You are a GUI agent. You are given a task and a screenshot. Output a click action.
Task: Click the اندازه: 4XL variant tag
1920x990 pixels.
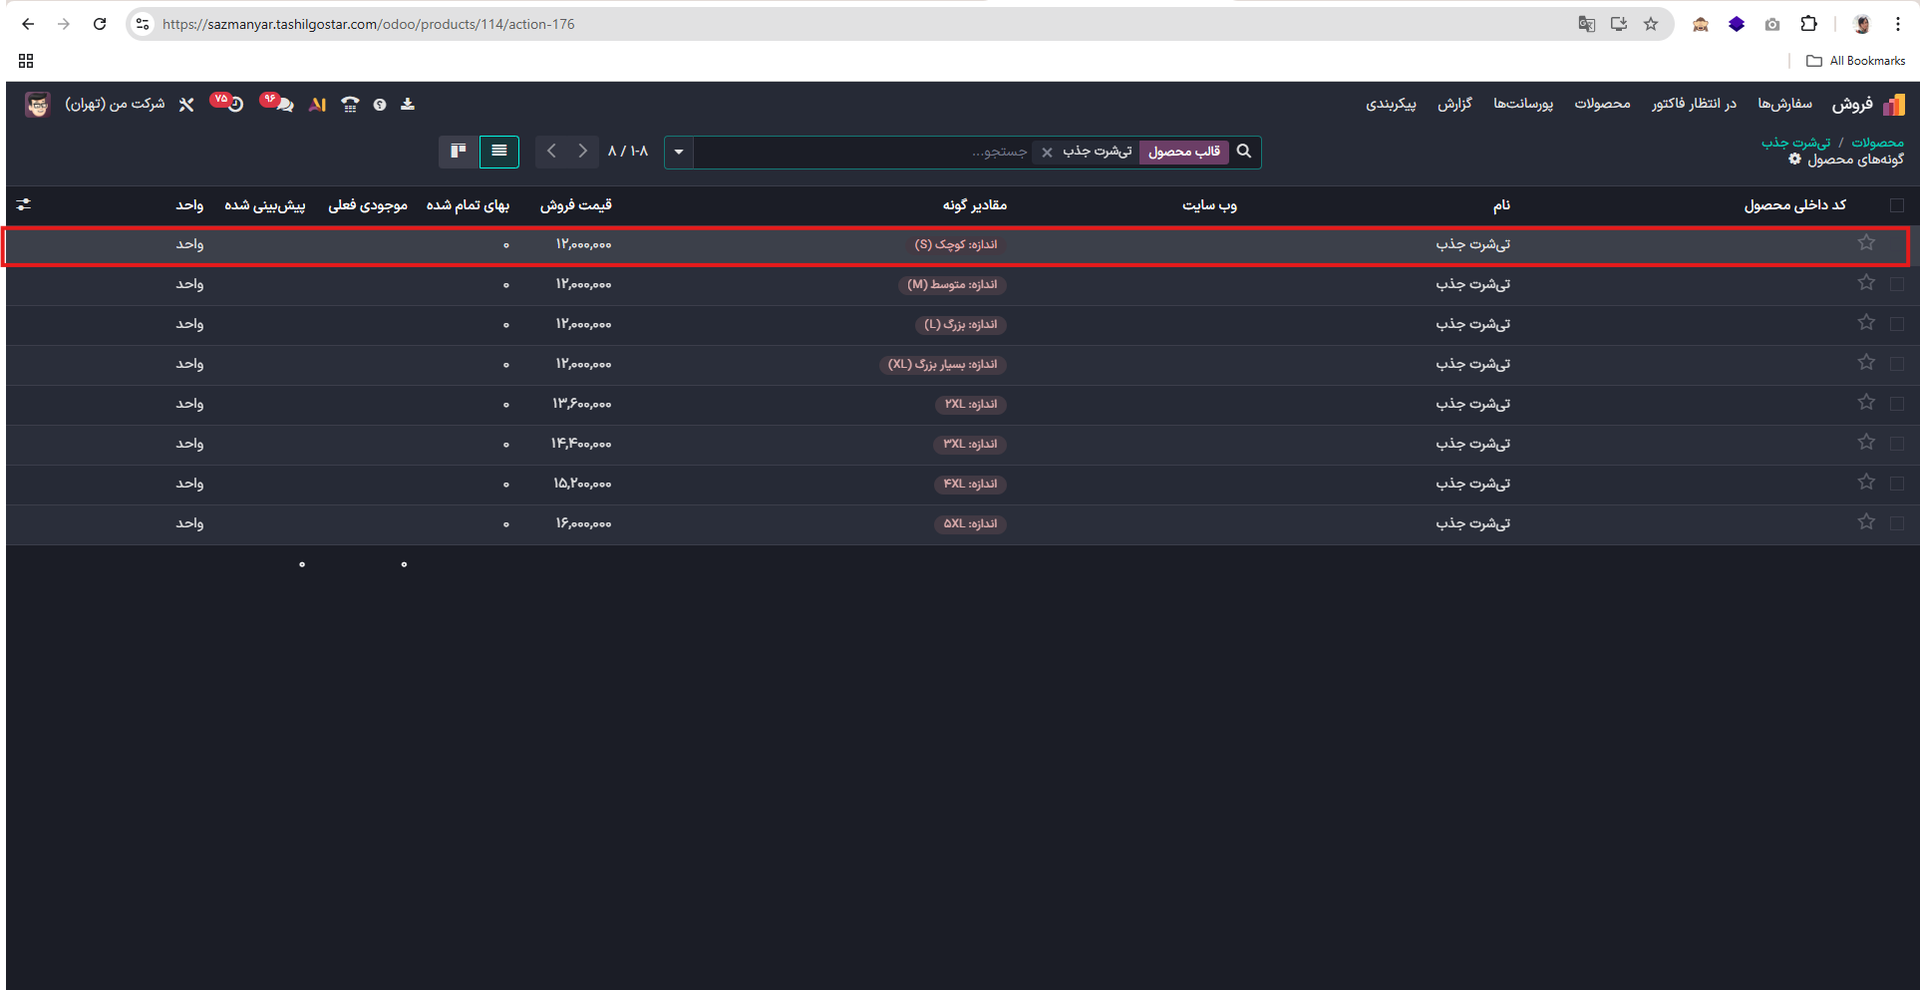(970, 484)
